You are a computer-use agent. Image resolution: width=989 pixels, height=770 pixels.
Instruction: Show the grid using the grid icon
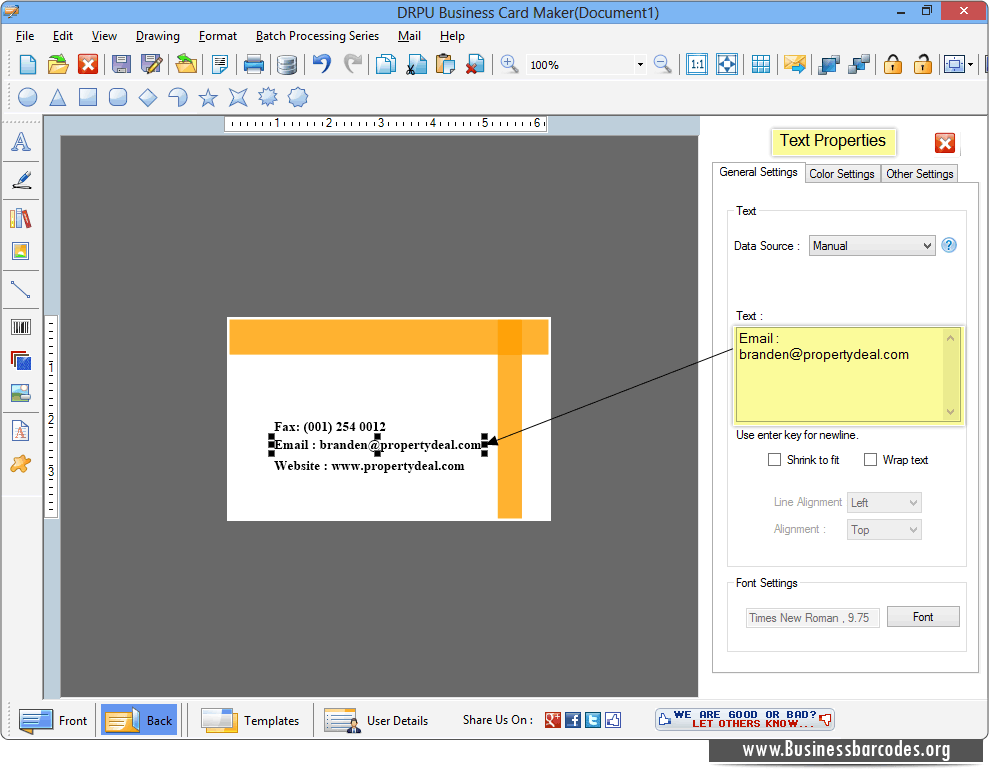point(761,64)
